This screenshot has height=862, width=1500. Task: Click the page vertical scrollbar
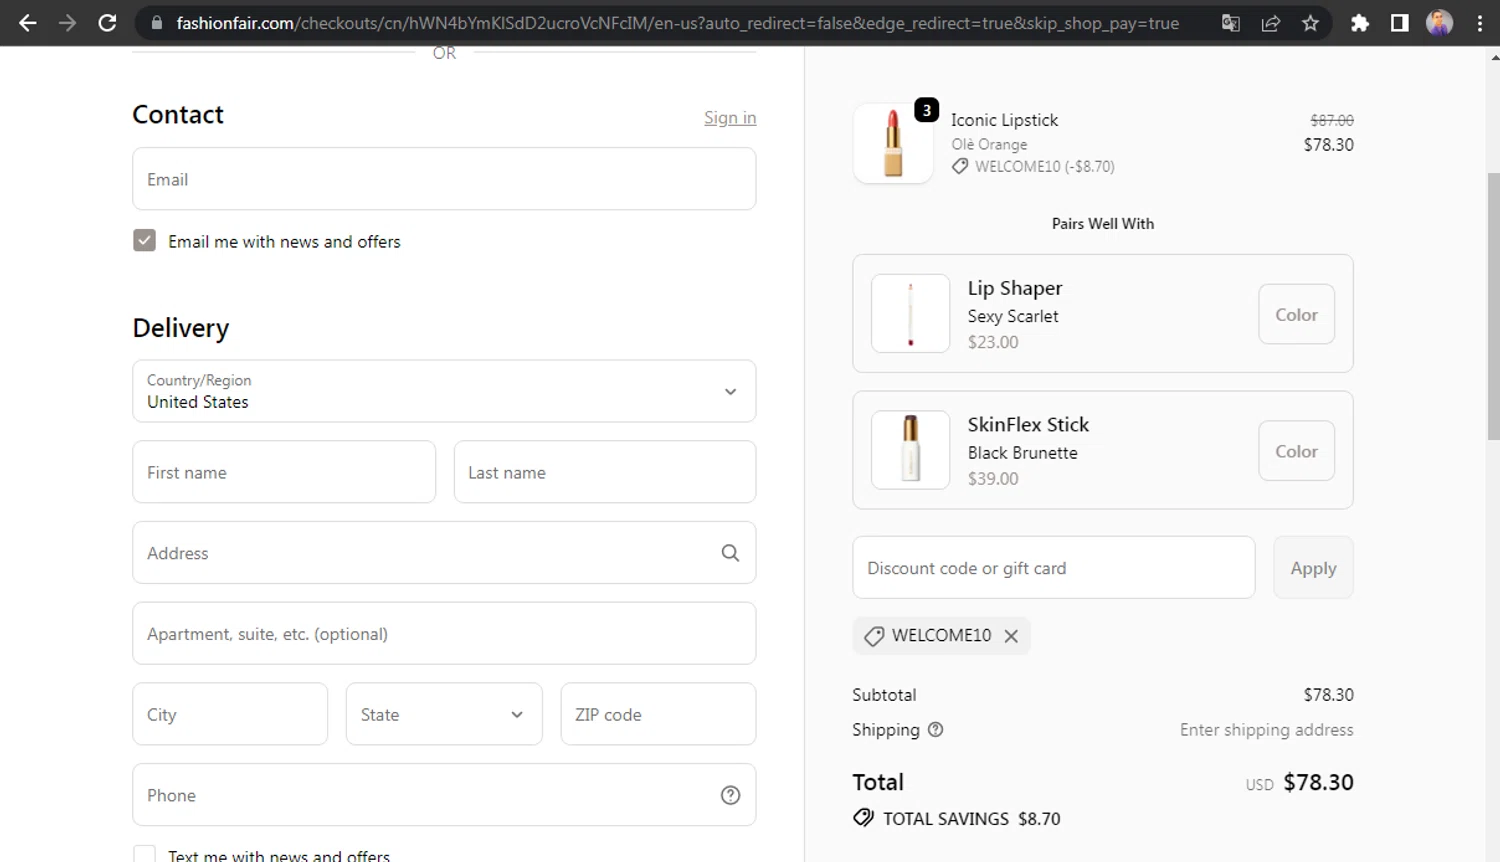1493,306
